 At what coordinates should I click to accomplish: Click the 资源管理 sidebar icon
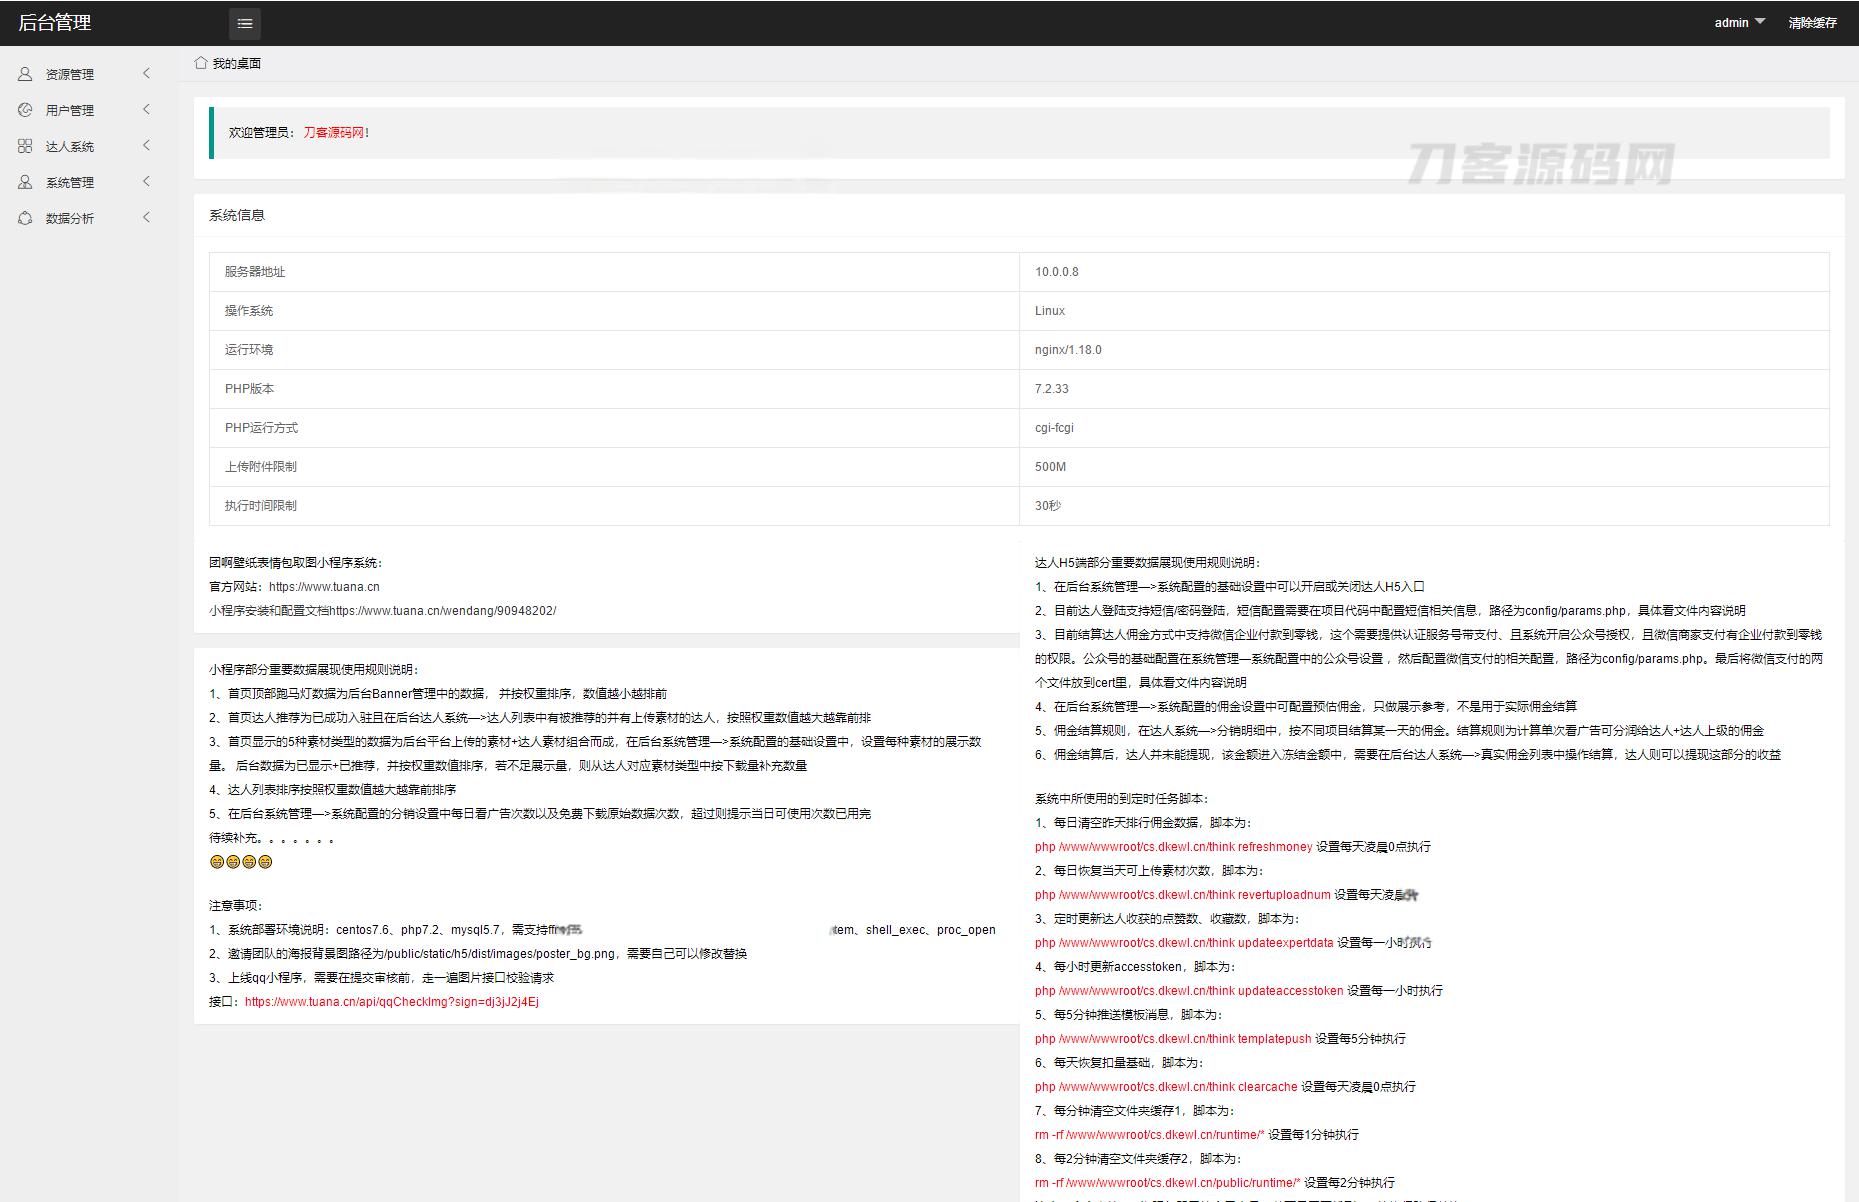[25, 74]
